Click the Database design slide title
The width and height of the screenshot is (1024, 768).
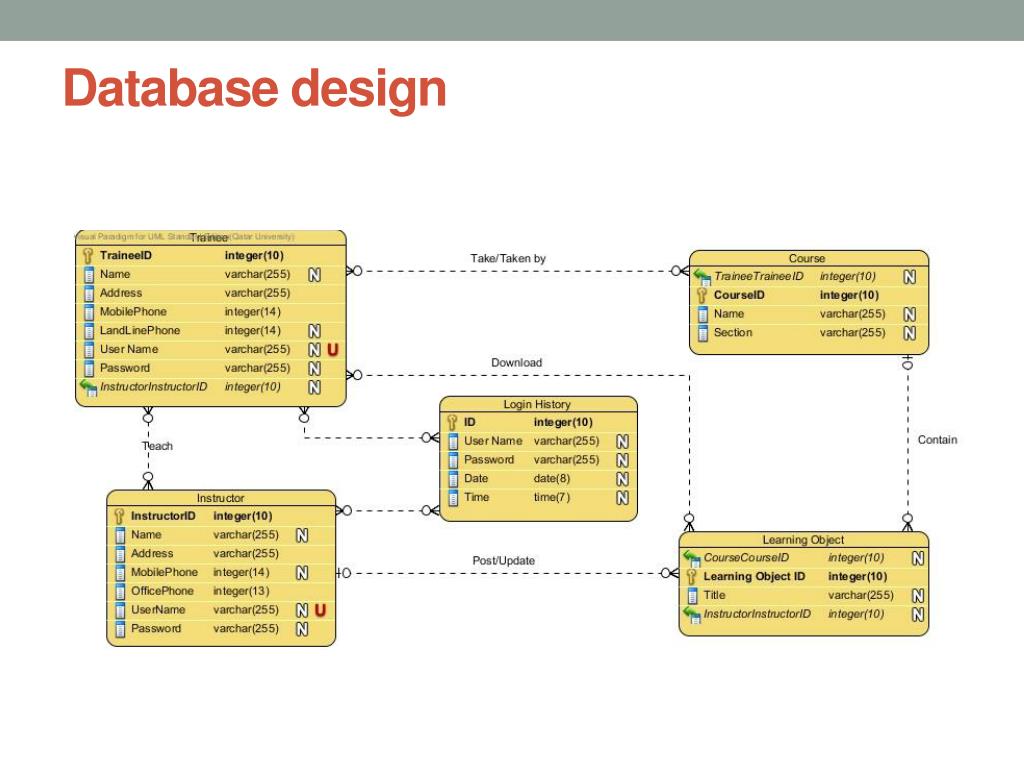click(x=254, y=89)
